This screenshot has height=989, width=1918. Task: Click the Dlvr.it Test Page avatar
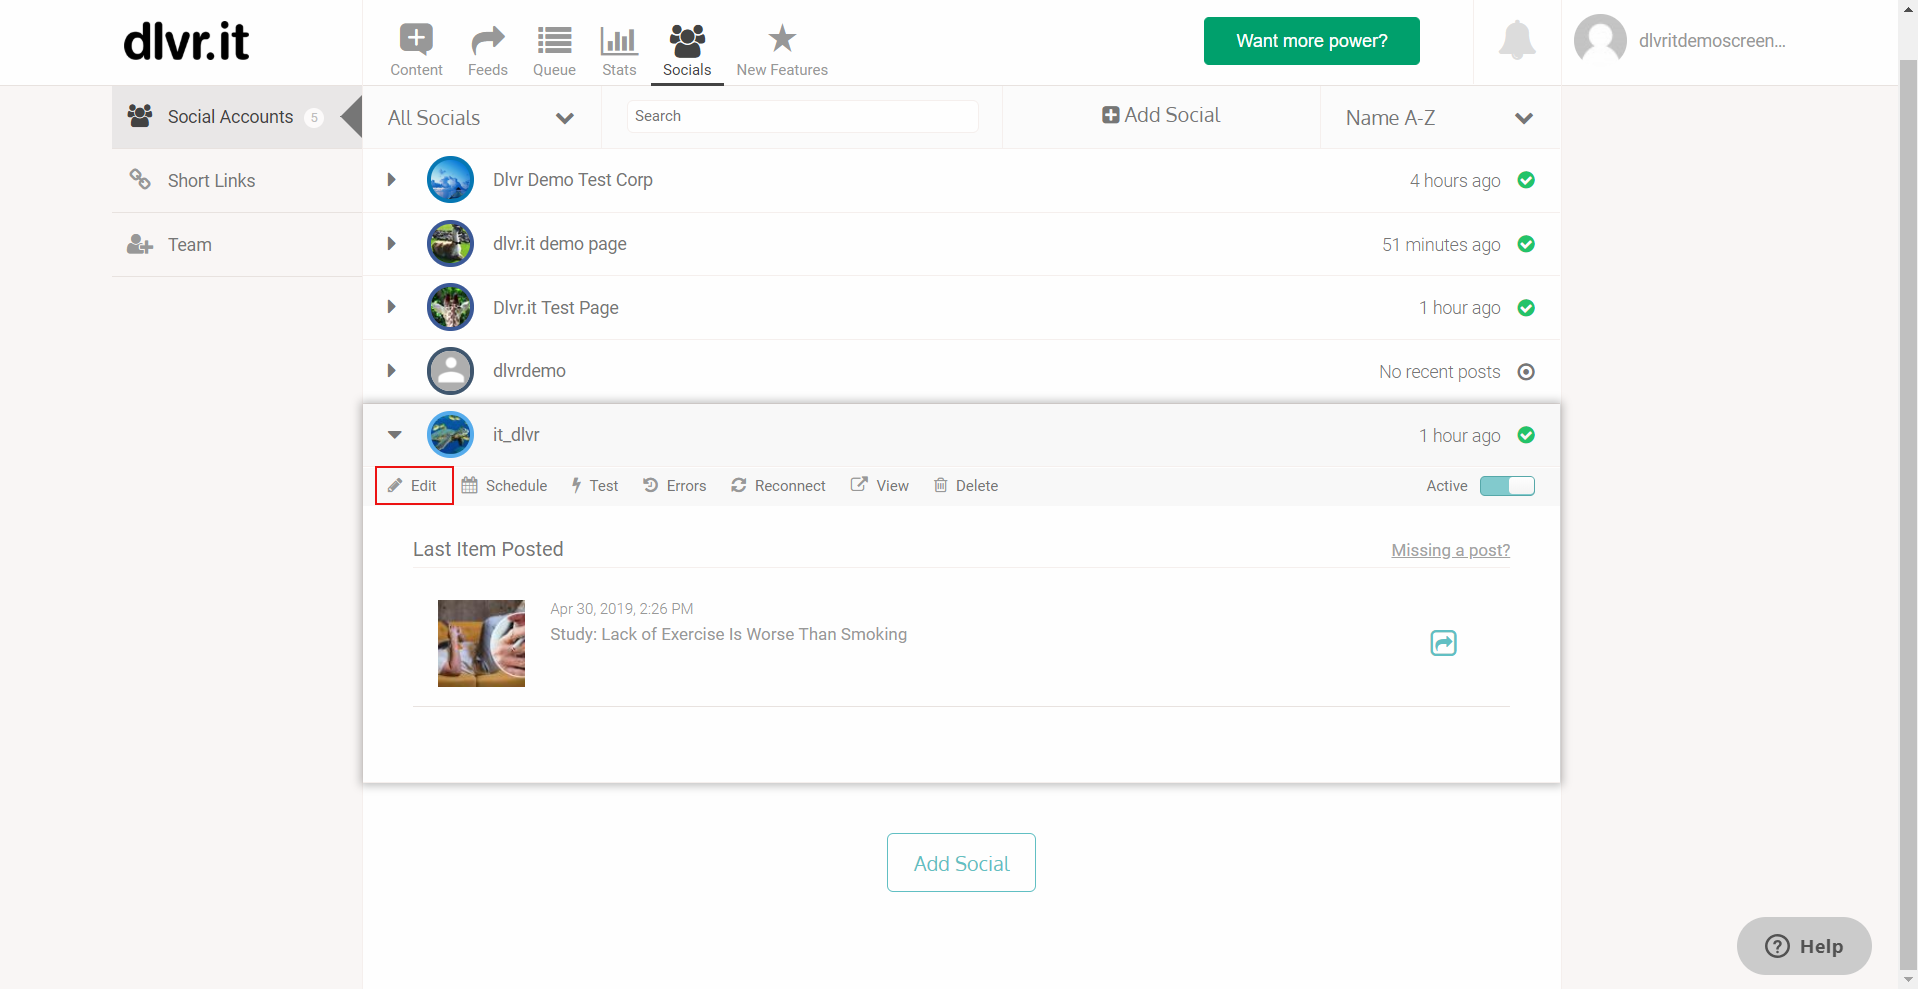pos(450,307)
